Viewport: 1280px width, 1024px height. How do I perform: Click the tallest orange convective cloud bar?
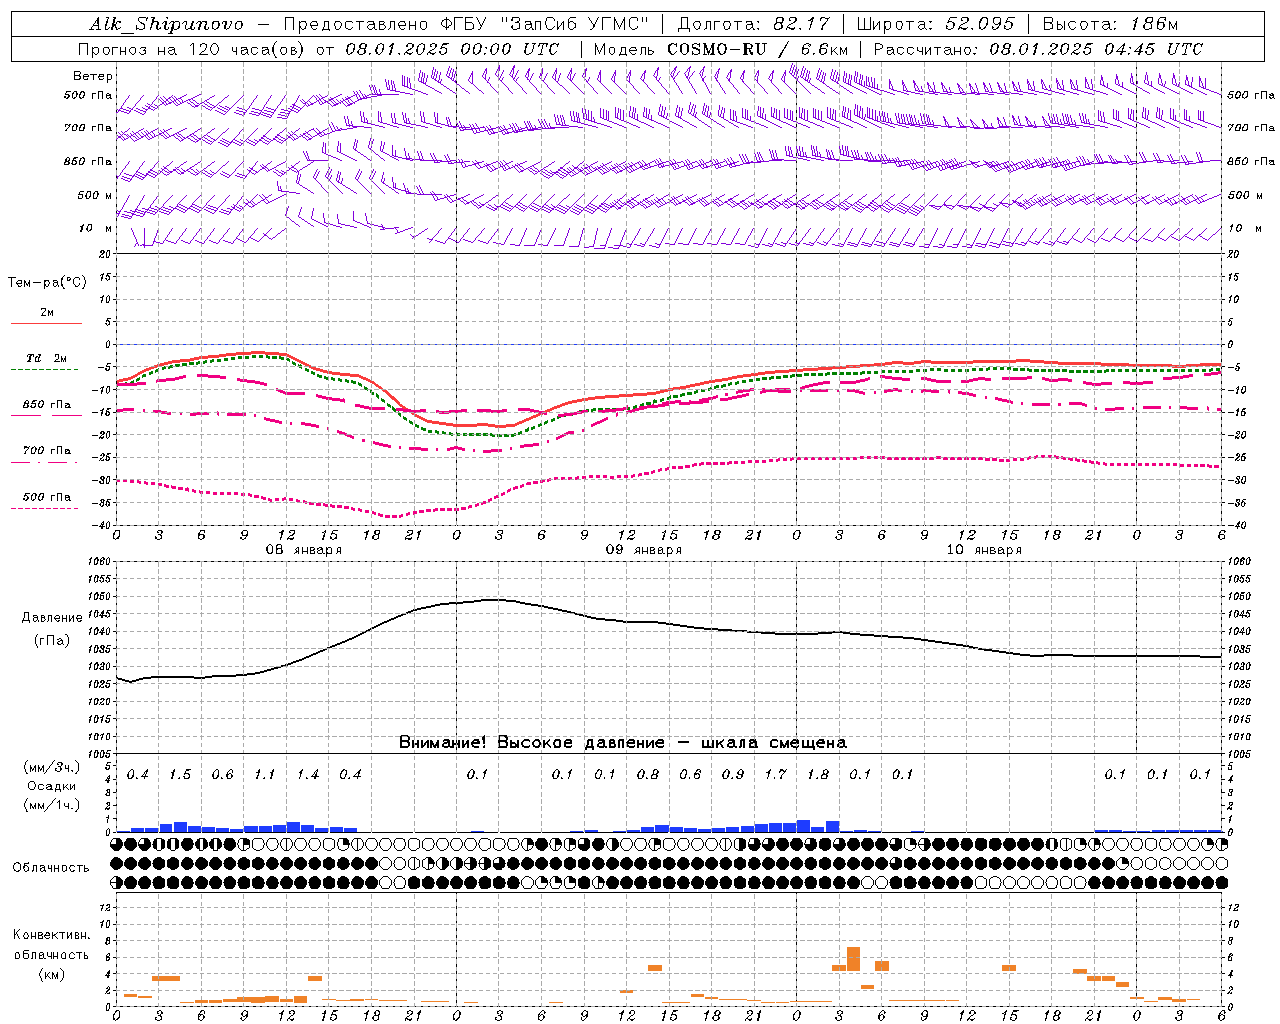853,958
